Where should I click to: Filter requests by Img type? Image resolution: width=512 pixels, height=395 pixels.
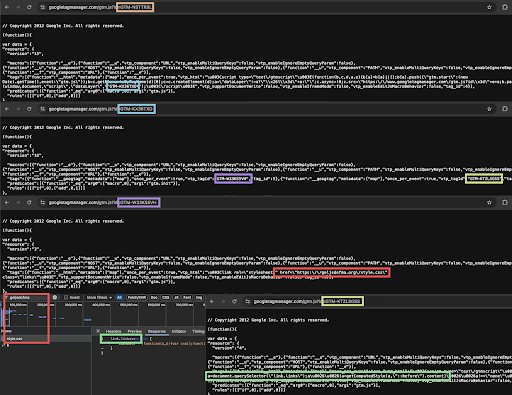199,297
